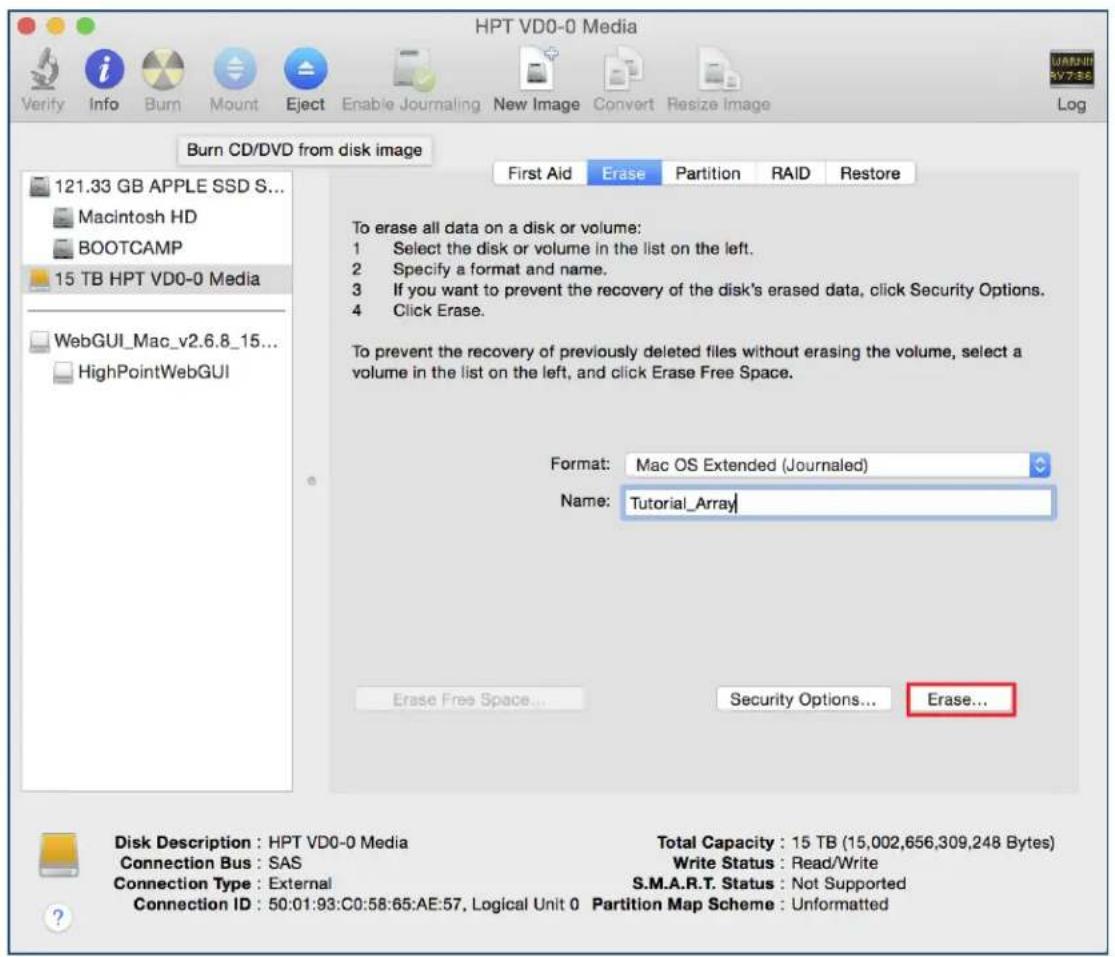Click the Write Status Read/Write value

(835, 863)
